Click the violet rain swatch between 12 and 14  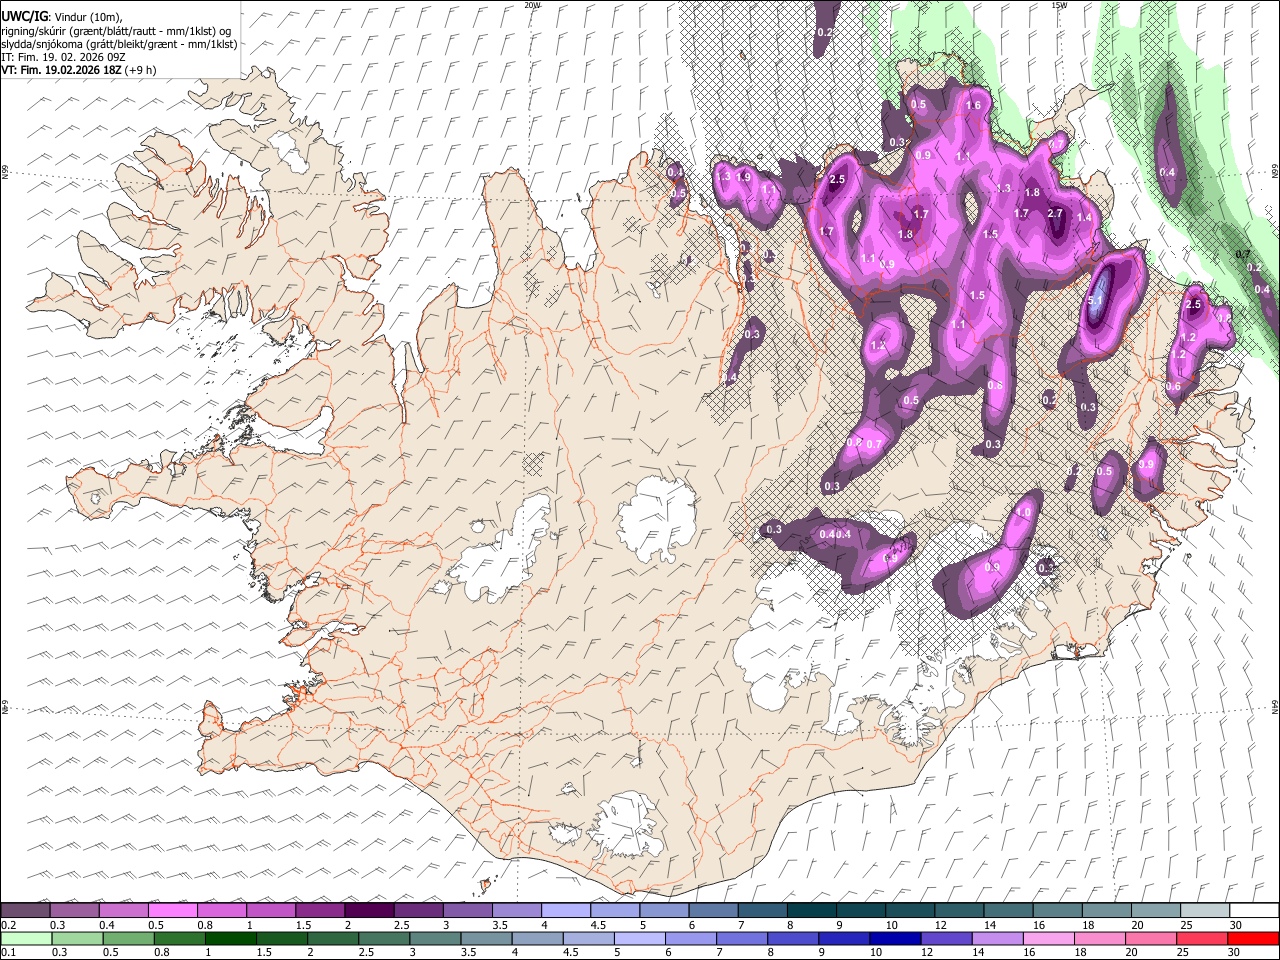click(x=947, y=938)
